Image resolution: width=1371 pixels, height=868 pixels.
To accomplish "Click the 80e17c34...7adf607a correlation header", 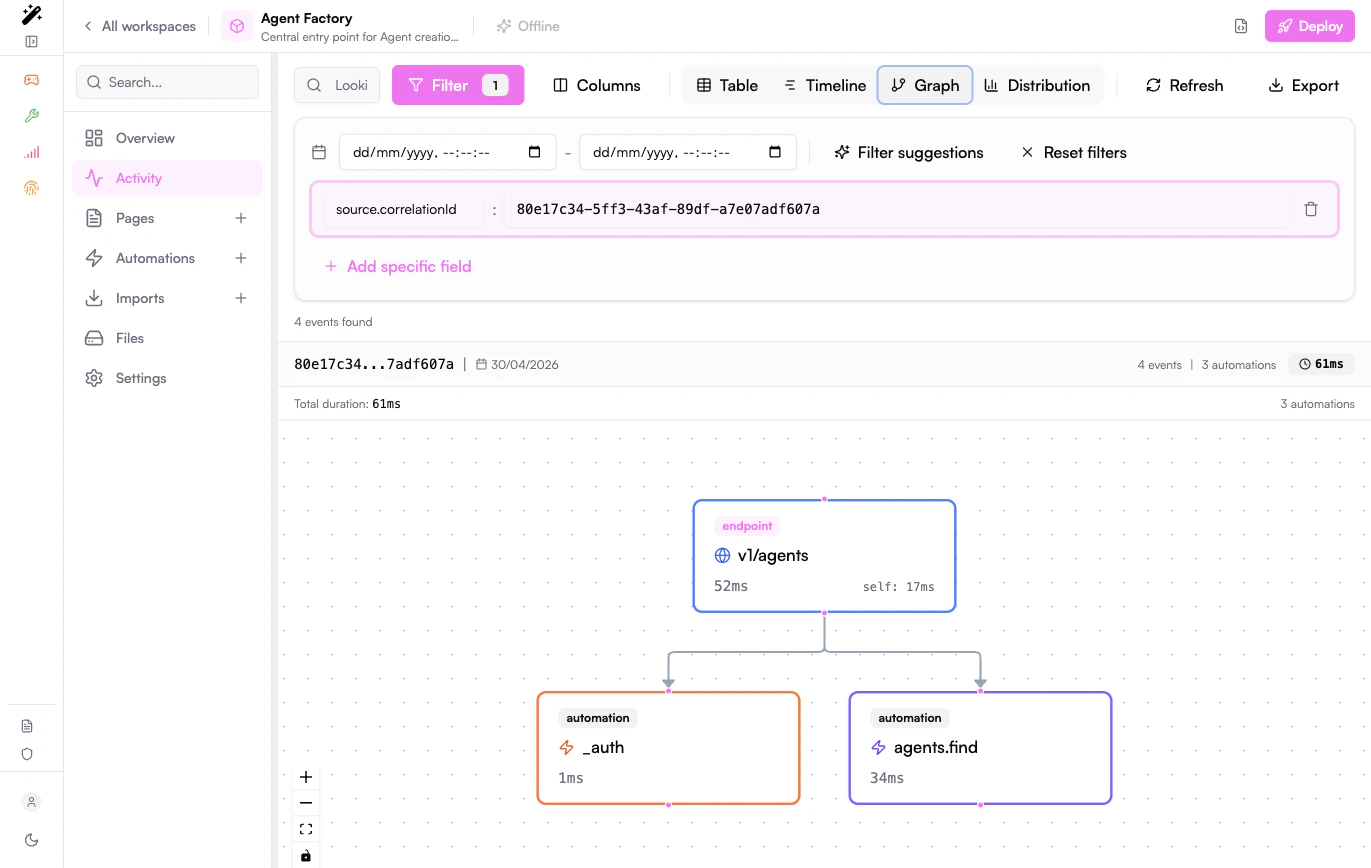I will (374, 364).
